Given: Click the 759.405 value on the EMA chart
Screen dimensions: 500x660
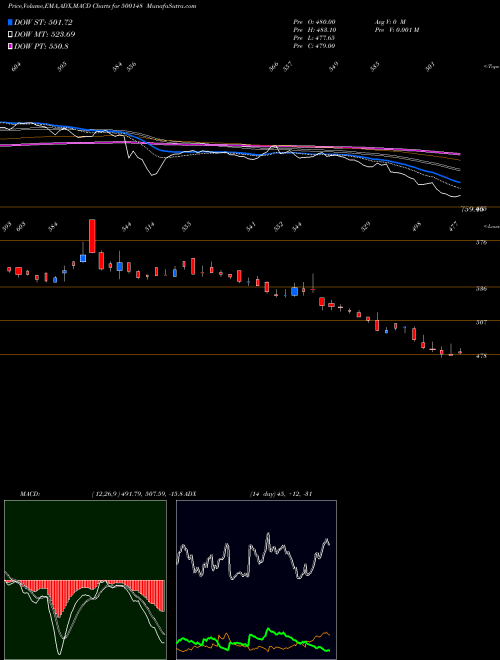Looking at the screenshot, I should pos(474,209).
